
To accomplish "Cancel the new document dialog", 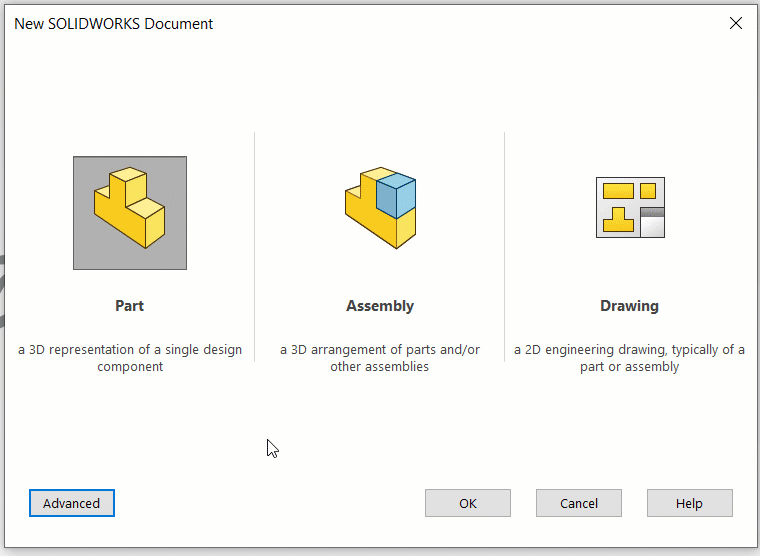I will tap(579, 503).
